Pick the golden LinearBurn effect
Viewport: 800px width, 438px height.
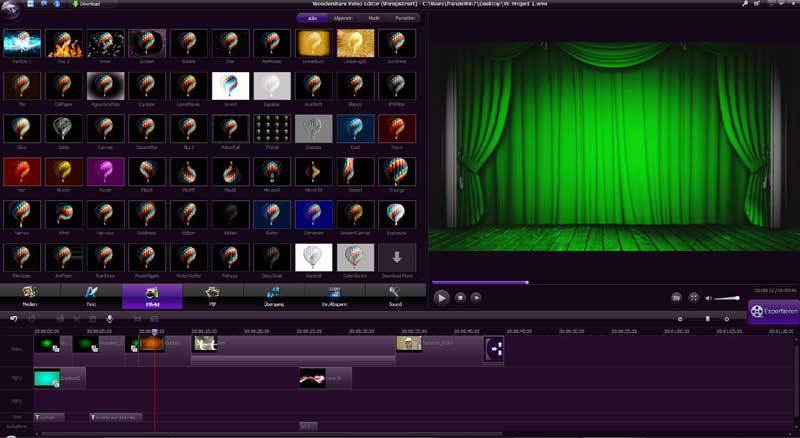click(x=314, y=43)
